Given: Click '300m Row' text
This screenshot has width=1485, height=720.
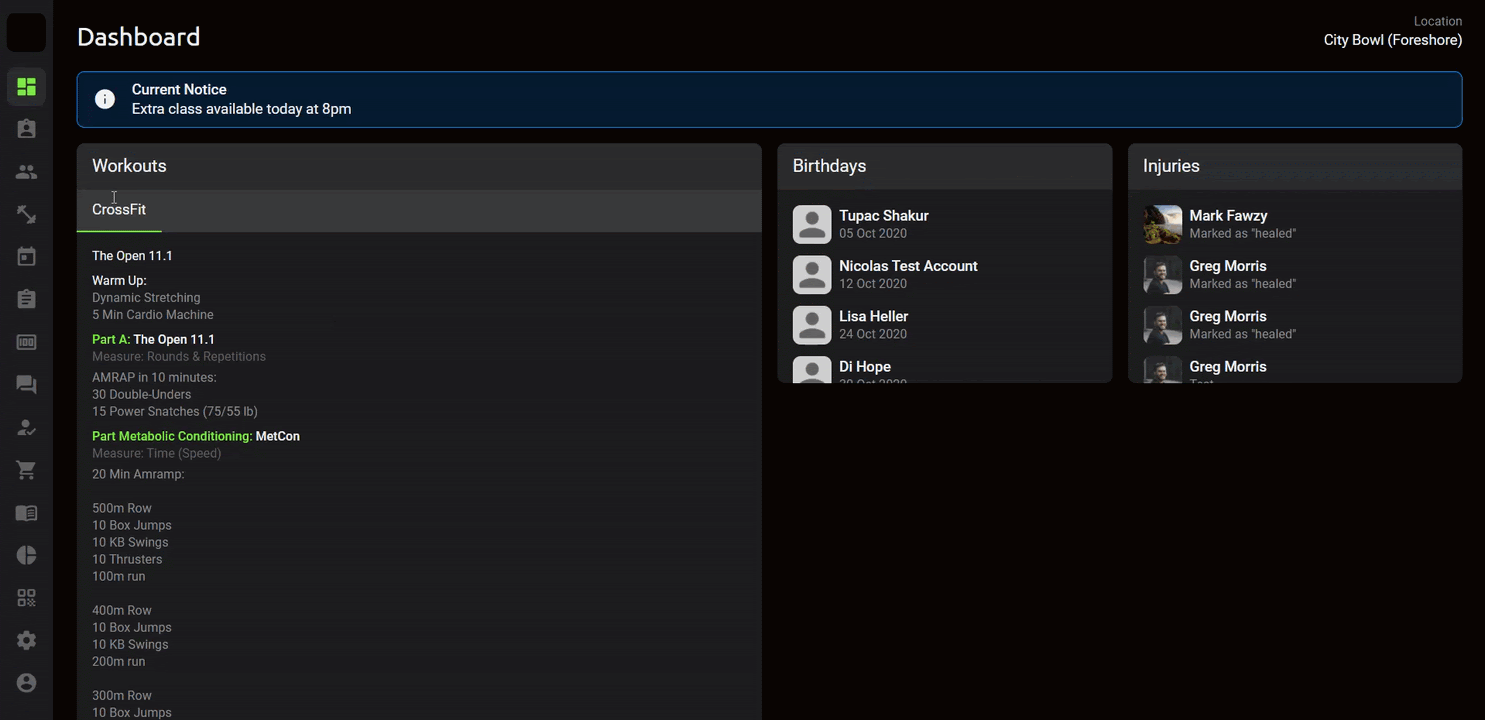Looking at the screenshot, I should (x=122, y=696).
